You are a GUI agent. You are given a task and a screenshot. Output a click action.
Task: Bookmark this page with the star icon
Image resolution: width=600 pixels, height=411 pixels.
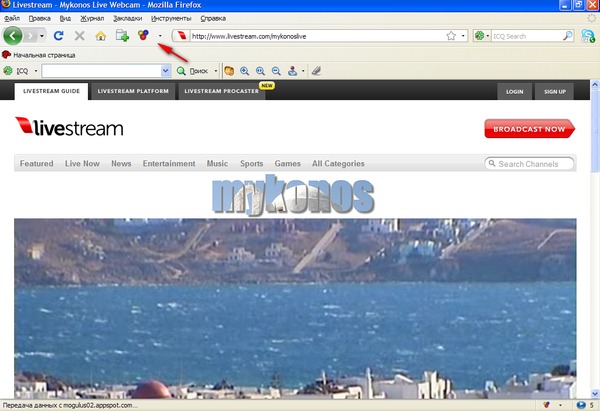point(451,36)
